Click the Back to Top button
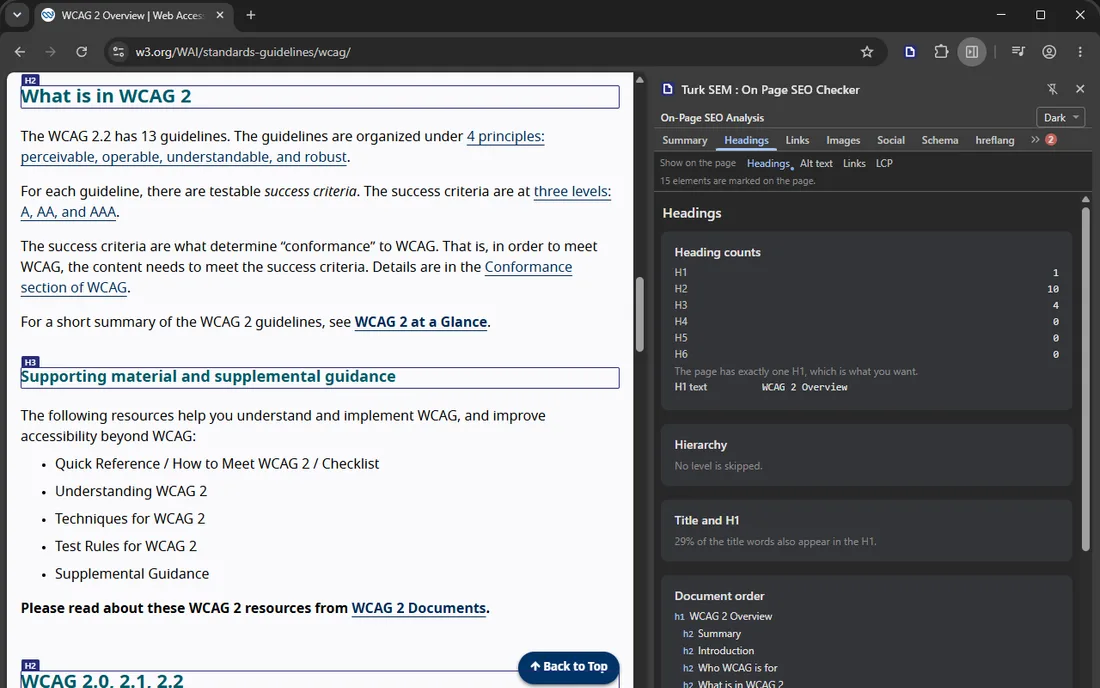1100x688 pixels. tap(568, 667)
